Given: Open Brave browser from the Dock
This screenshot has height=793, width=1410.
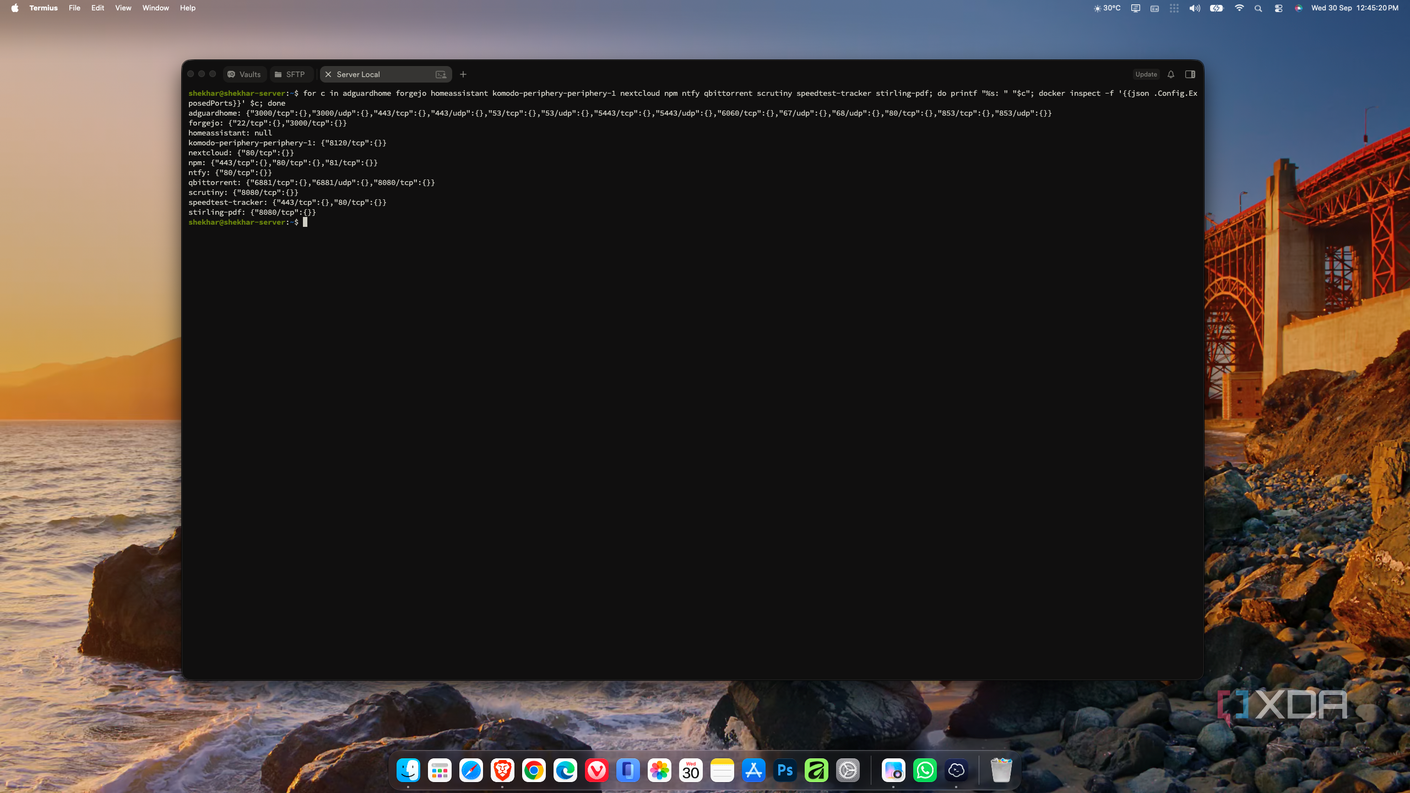Looking at the screenshot, I should pos(502,769).
